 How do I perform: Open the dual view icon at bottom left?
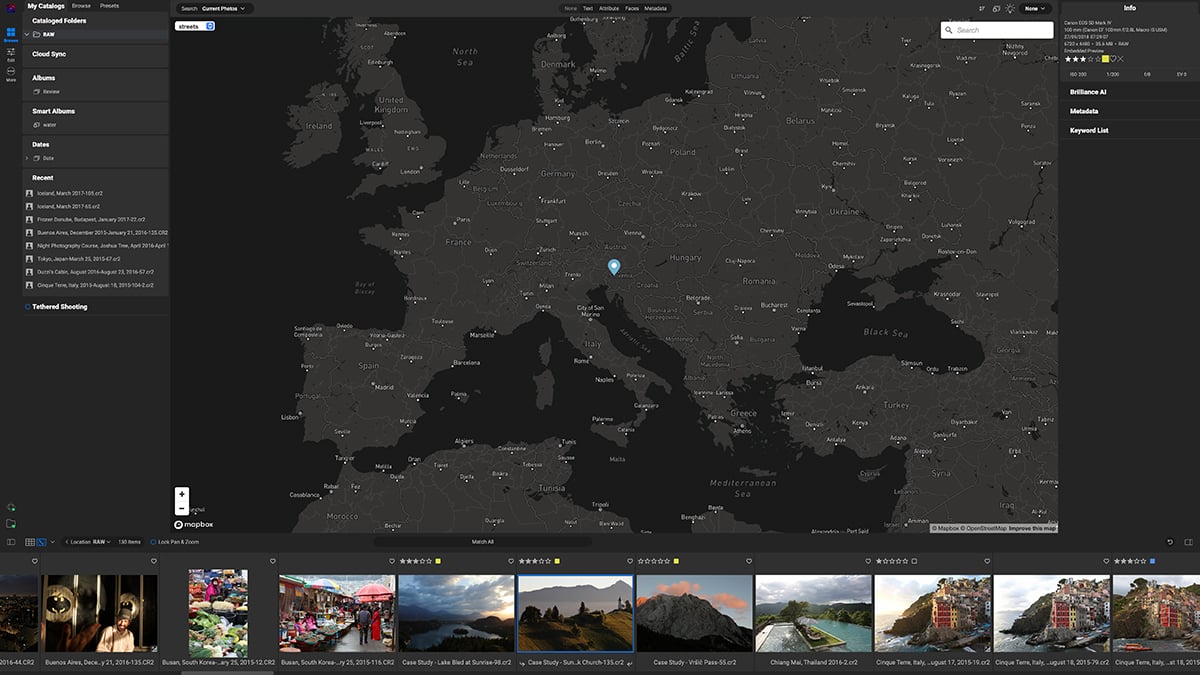pos(10,542)
